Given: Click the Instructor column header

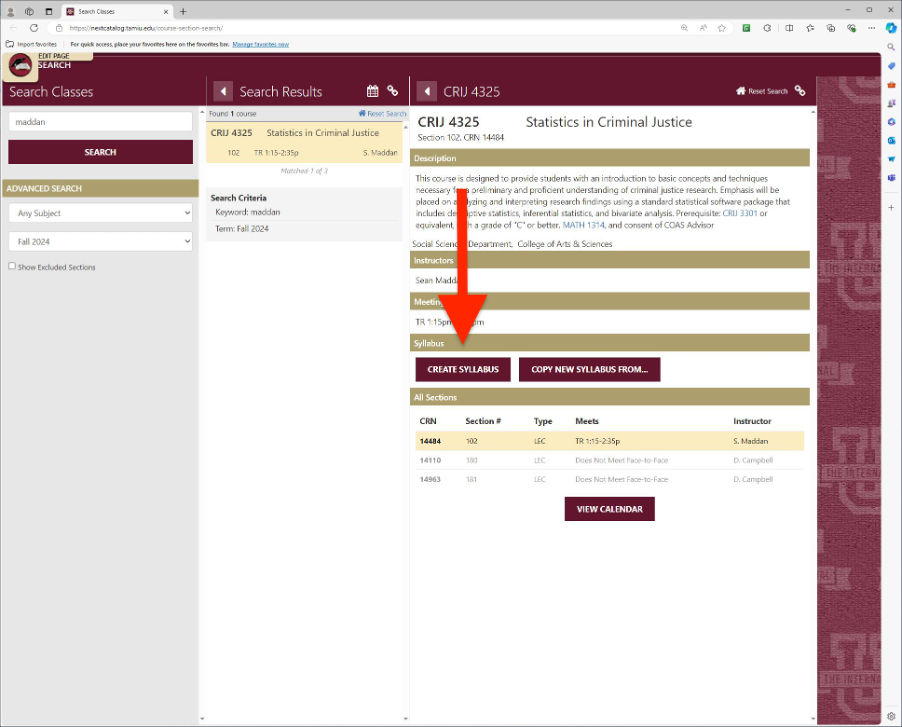Looking at the screenshot, I should [752, 421].
